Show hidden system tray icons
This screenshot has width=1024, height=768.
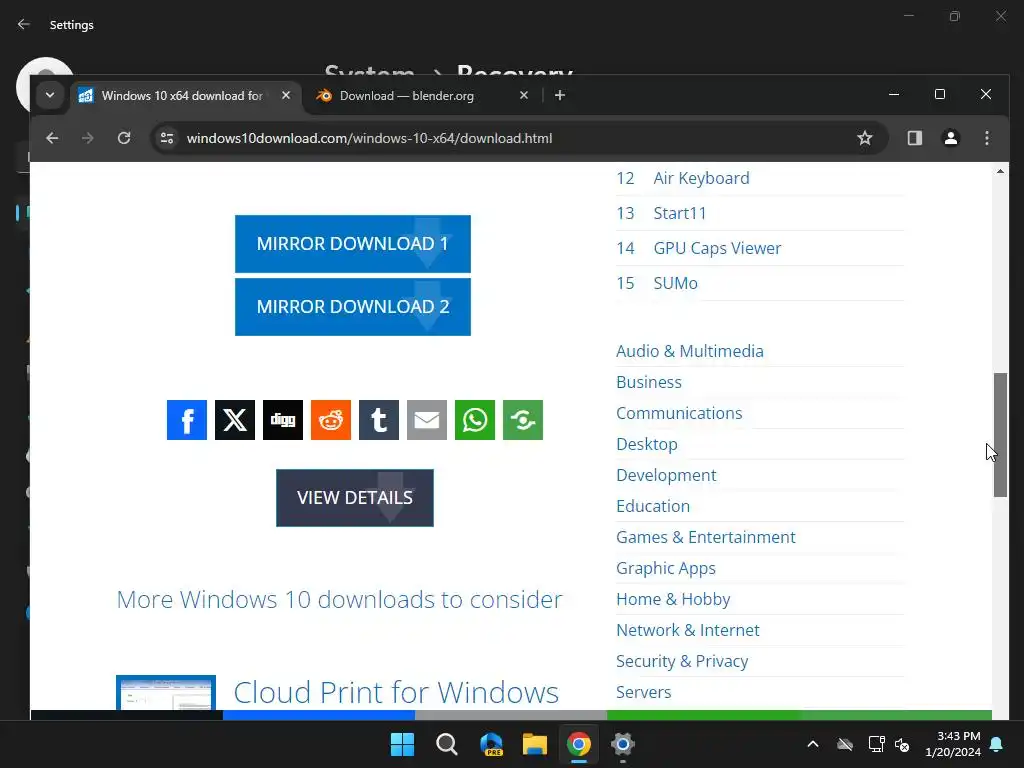click(813, 744)
